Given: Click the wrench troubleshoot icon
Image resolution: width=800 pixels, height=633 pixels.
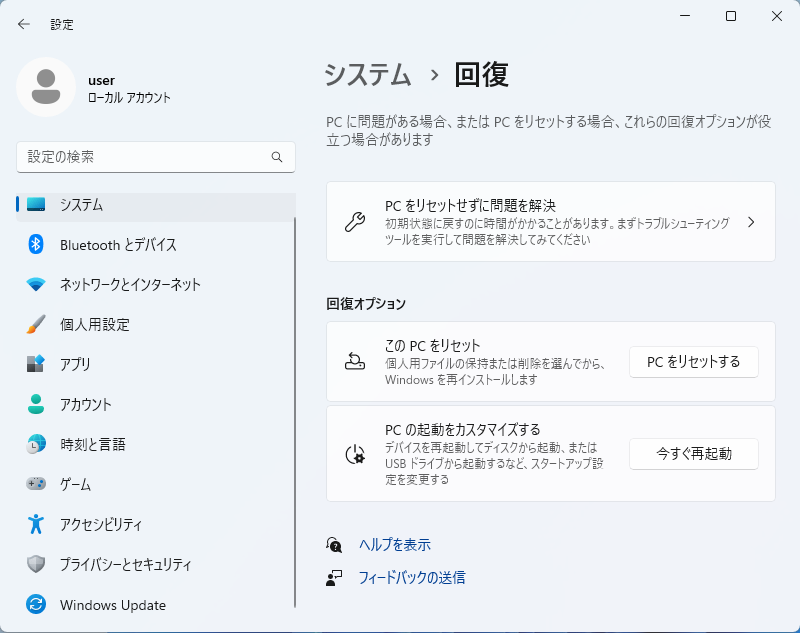Looking at the screenshot, I should click(355, 222).
